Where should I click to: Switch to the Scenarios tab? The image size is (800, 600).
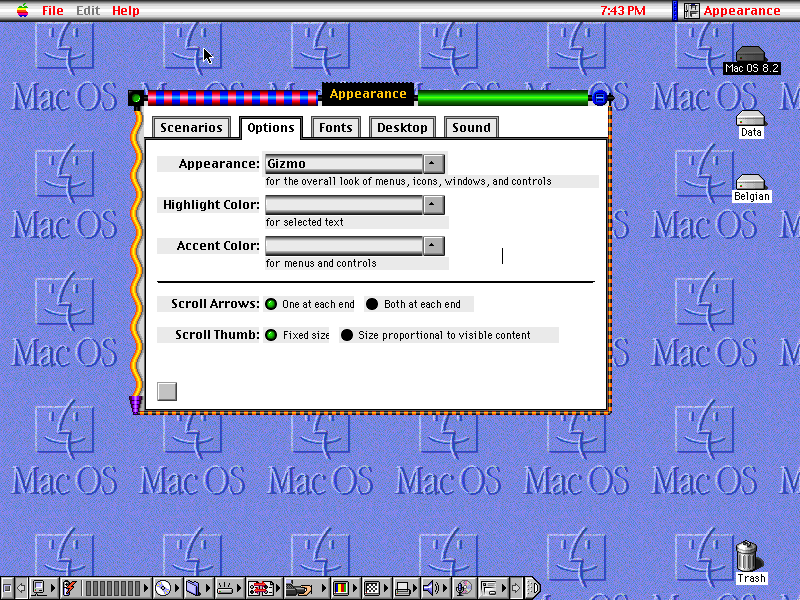[x=191, y=128]
